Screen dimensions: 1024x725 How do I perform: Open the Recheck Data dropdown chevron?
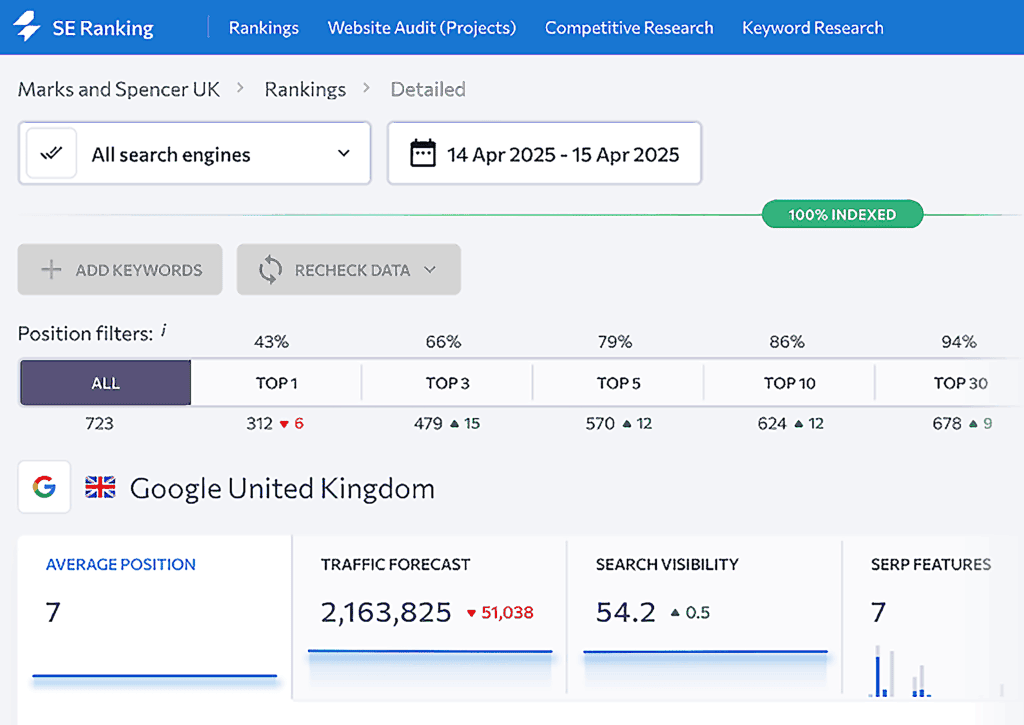[x=432, y=269]
